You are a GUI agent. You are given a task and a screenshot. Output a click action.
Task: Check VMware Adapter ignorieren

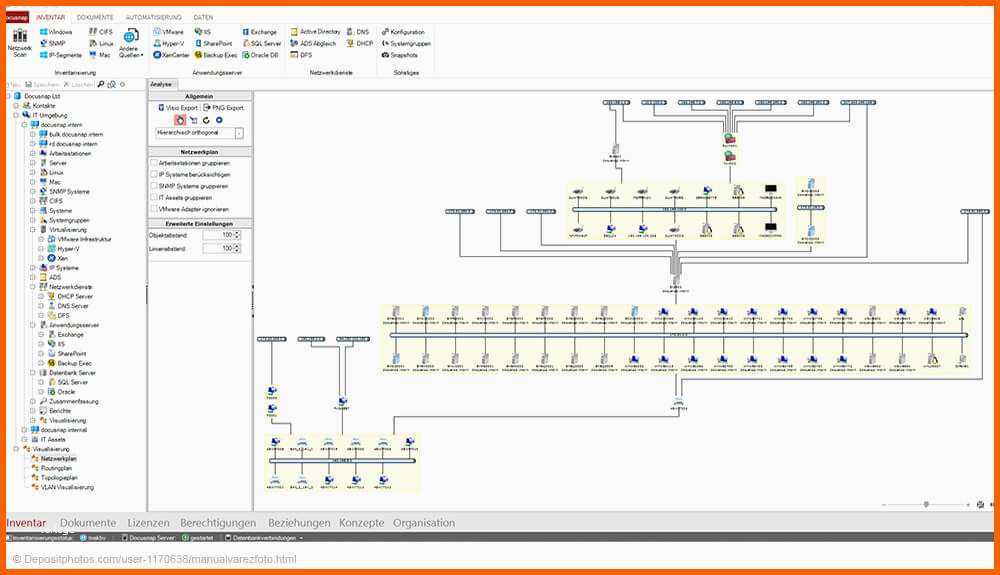point(154,209)
